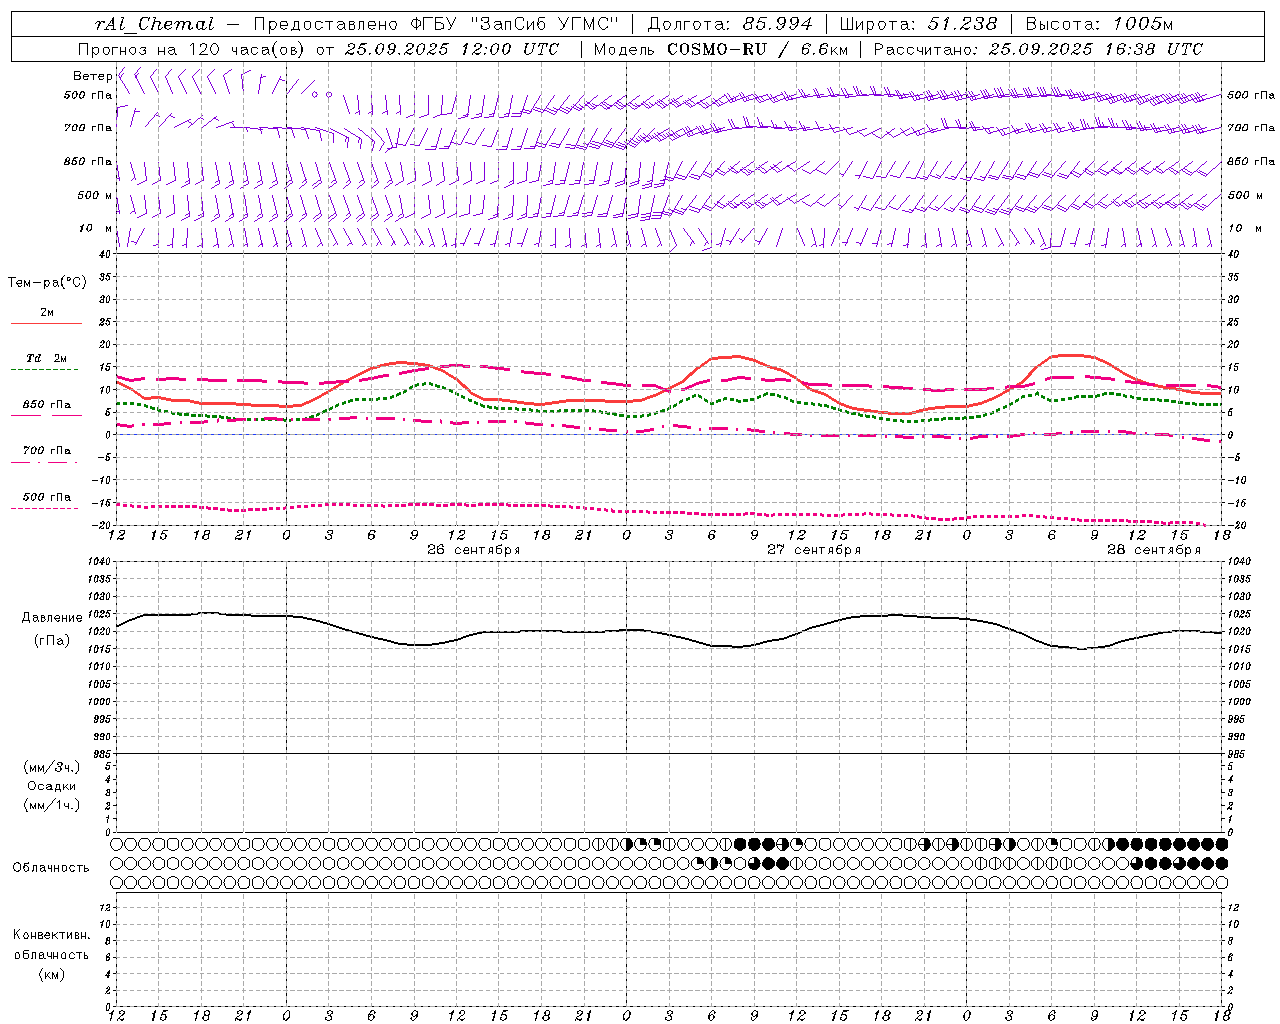1280x1024 pixels.
Task: Click the 'Давление' pressure panel label
Action: click(52, 618)
